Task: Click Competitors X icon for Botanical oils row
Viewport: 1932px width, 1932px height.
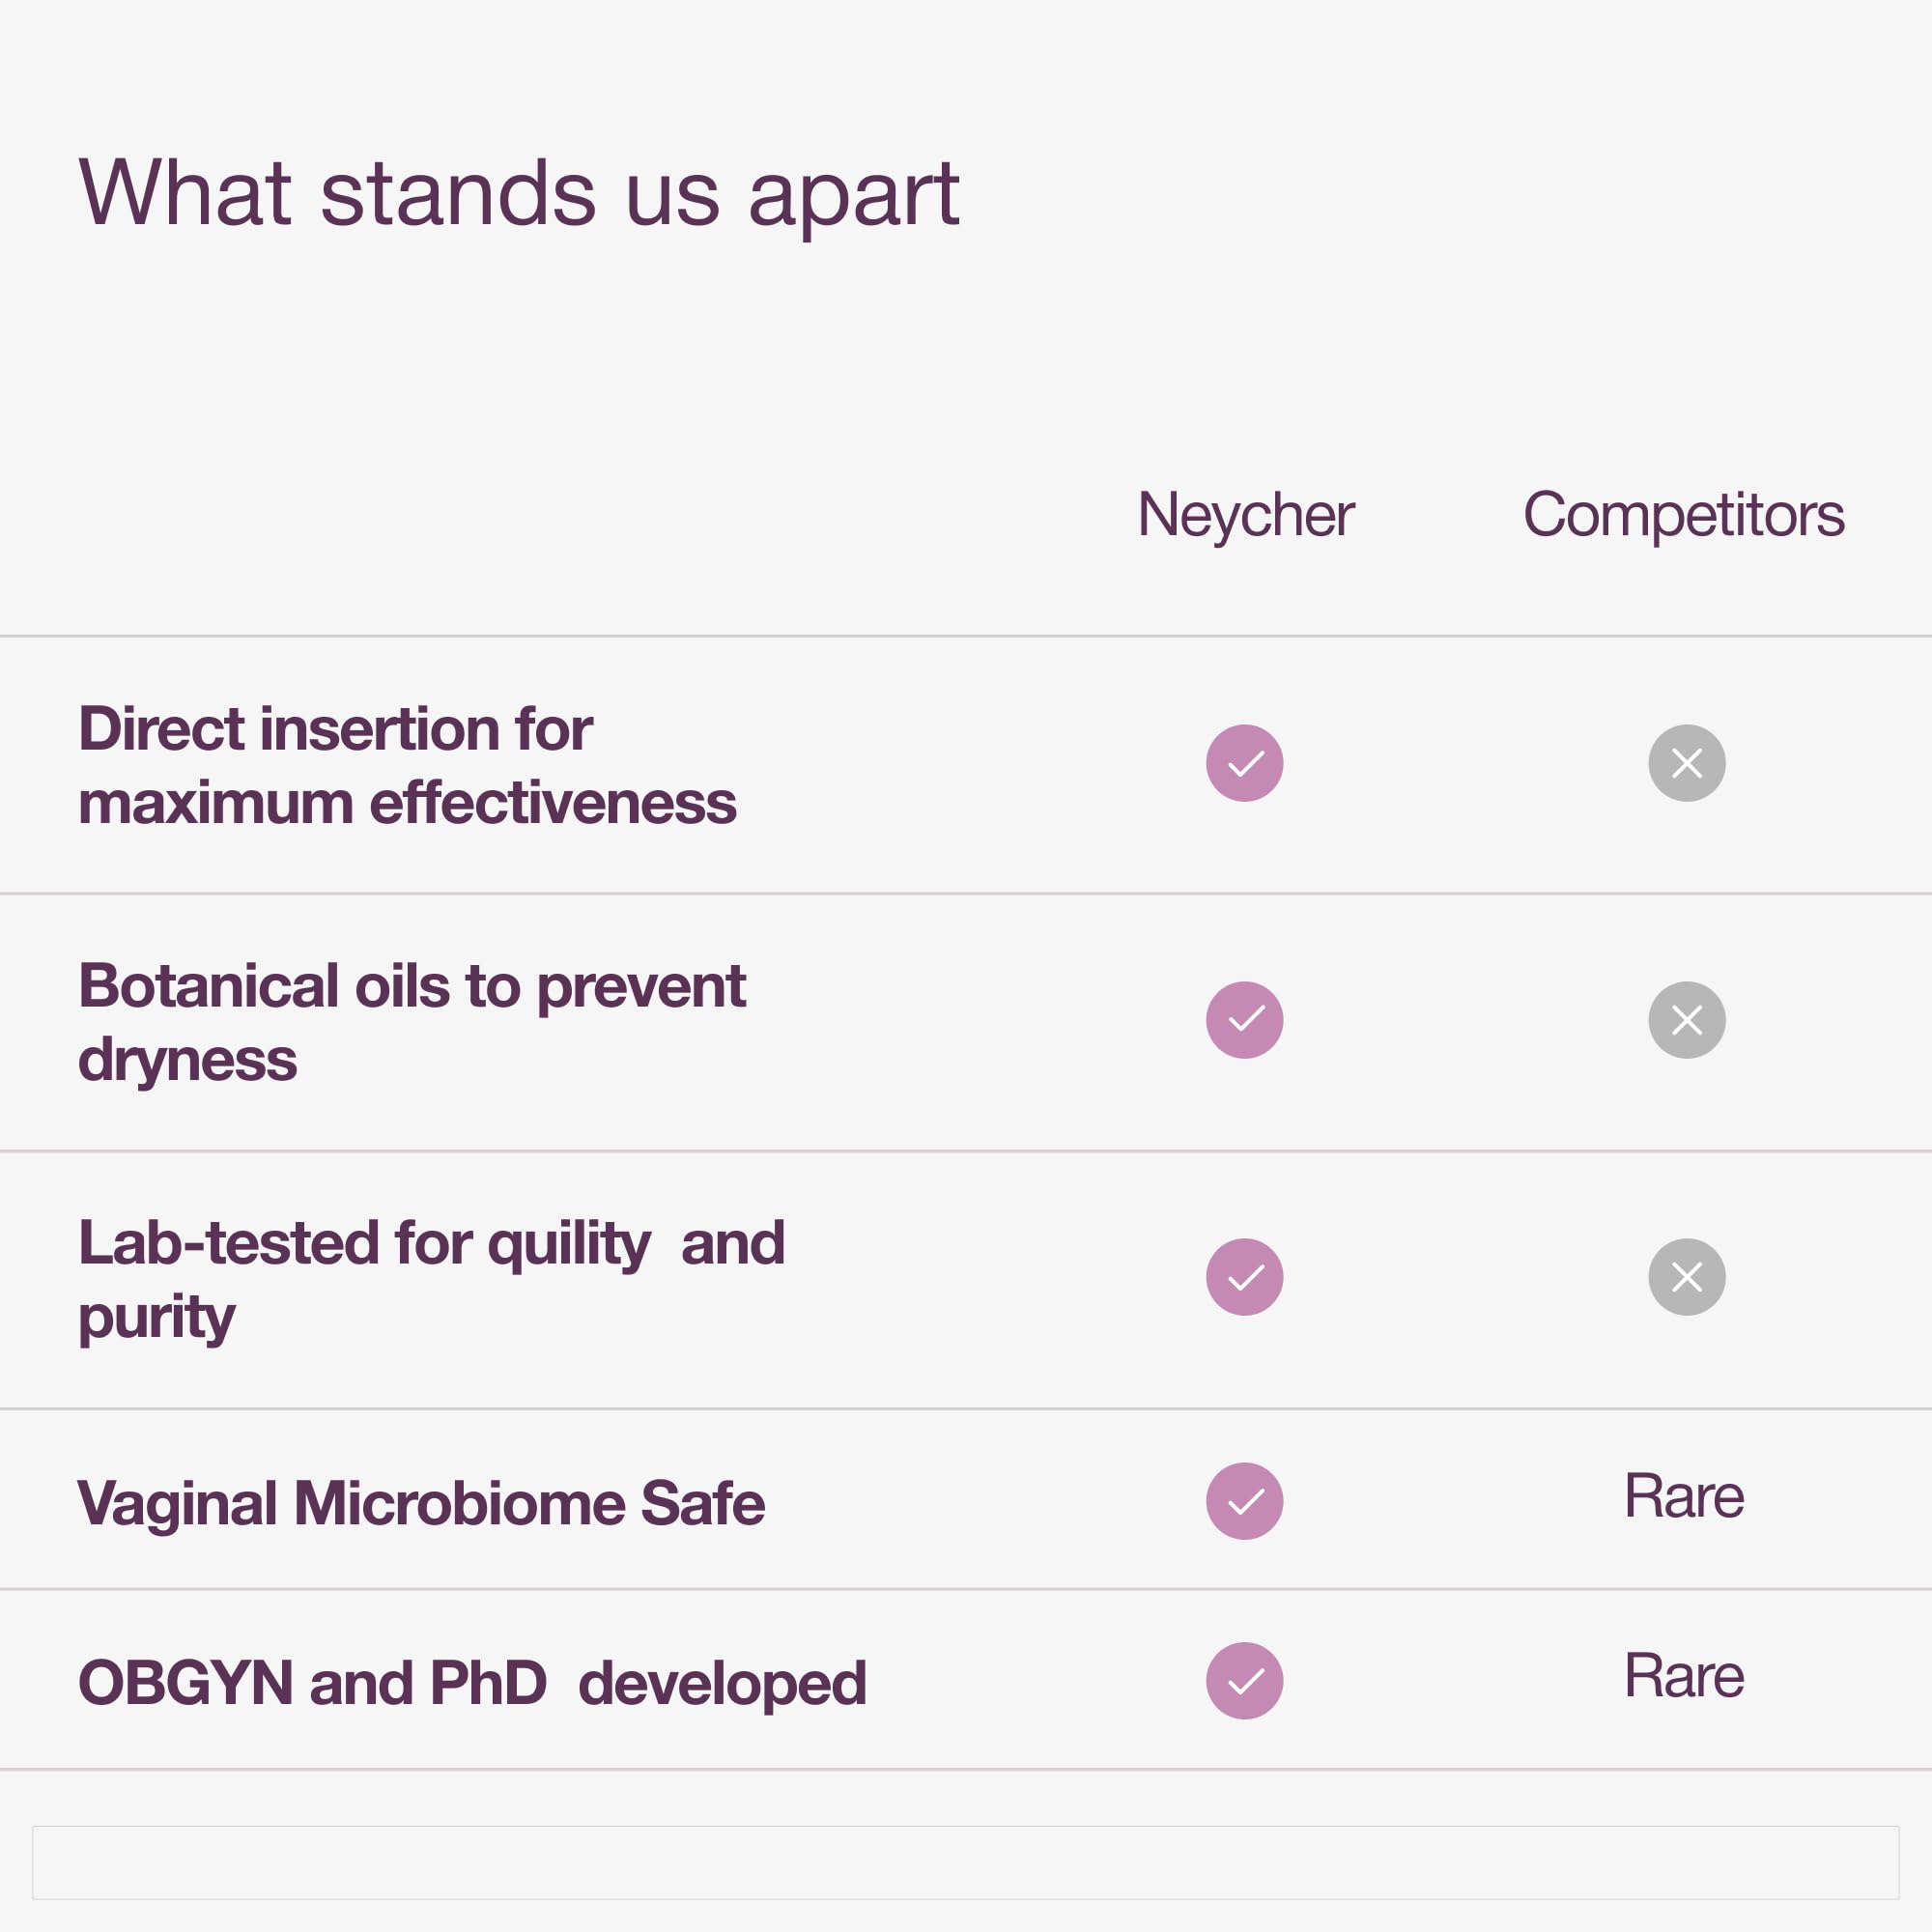Action: pos(1687,1020)
